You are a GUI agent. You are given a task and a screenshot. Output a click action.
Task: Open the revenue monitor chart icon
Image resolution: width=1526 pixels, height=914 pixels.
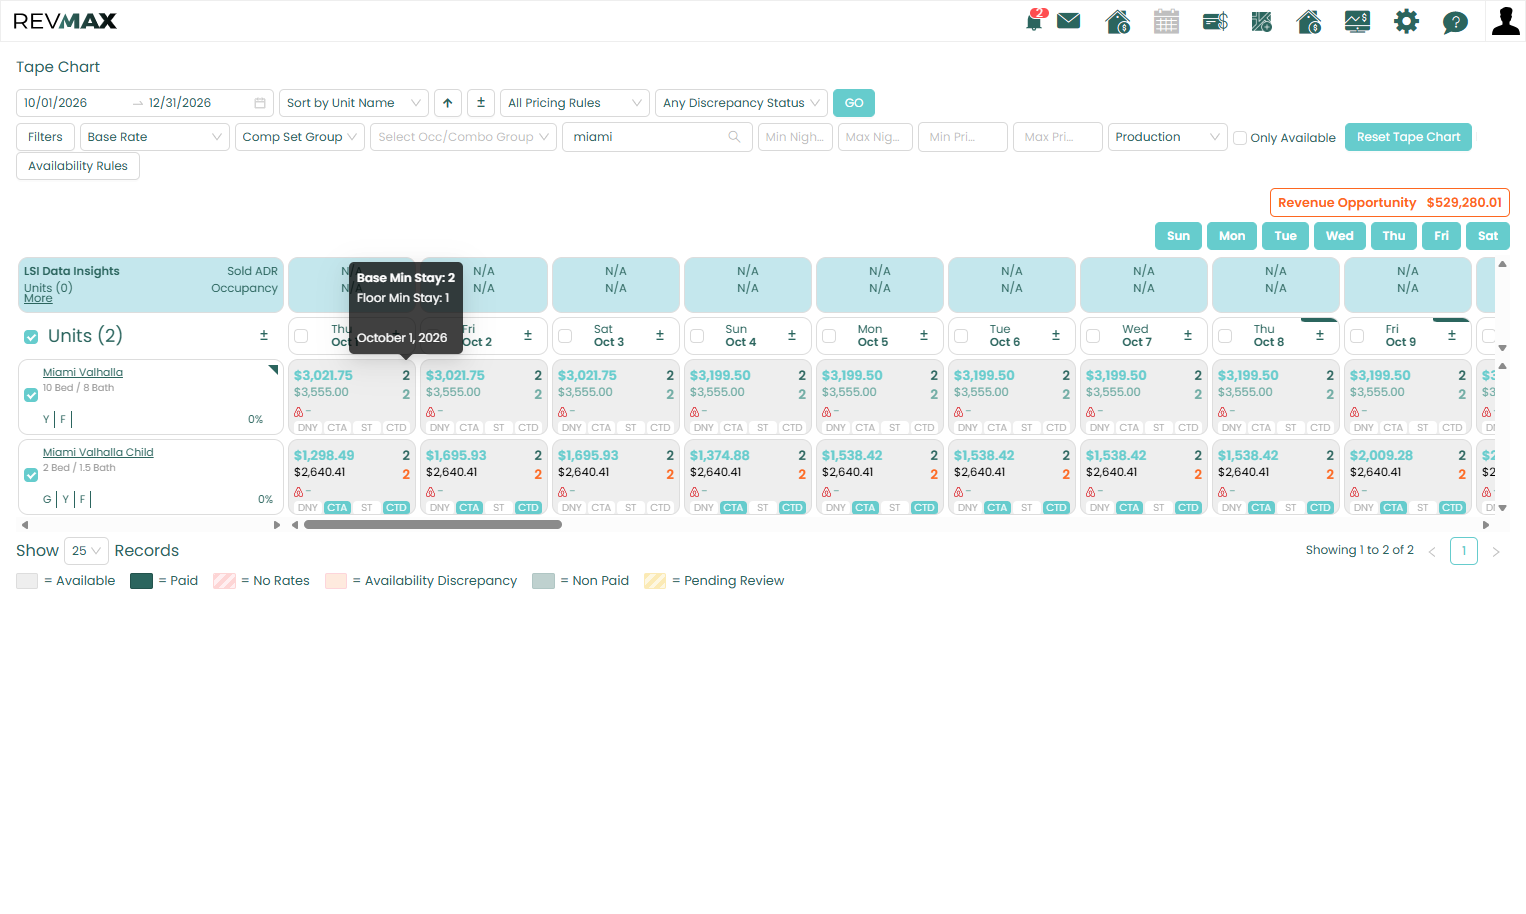[1357, 21]
